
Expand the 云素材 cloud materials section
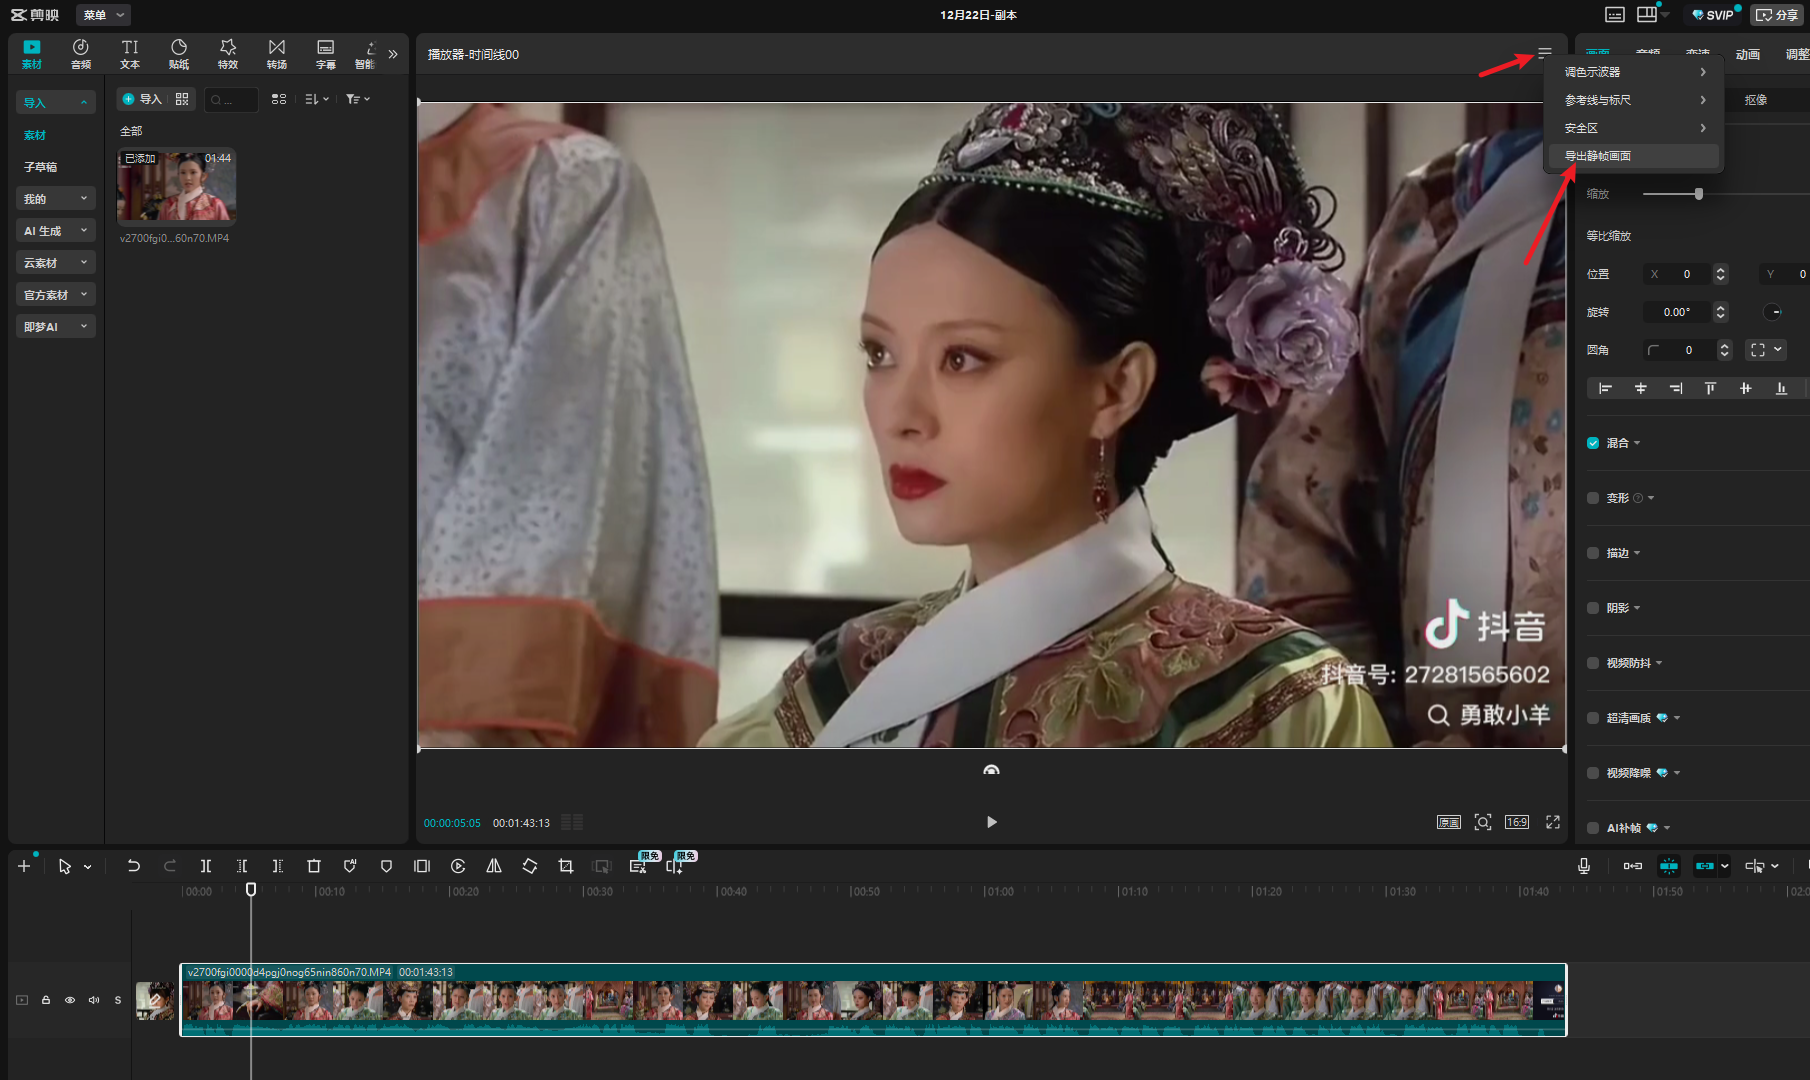coord(55,263)
